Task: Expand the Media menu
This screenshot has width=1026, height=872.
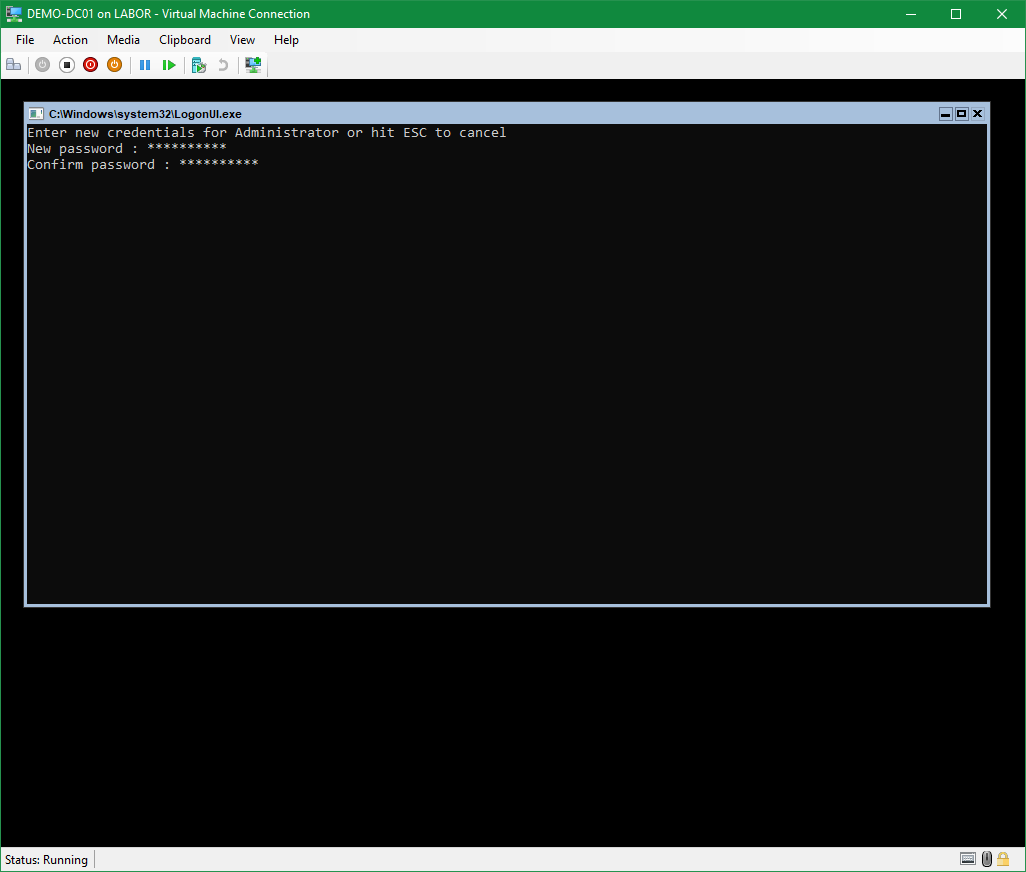Action: (123, 40)
